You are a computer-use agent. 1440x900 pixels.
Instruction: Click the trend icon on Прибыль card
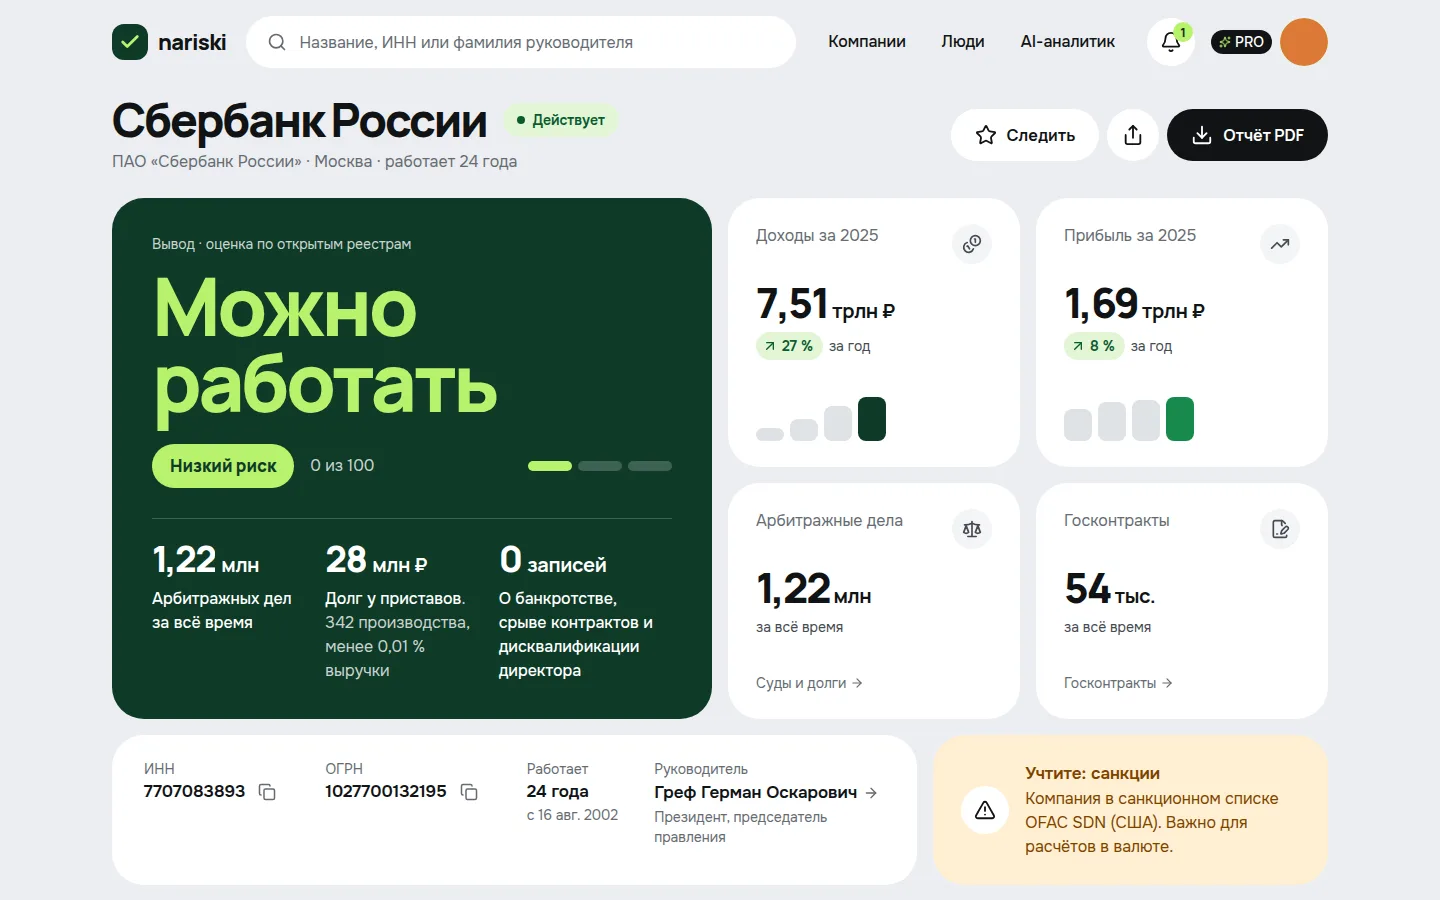pos(1280,244)
